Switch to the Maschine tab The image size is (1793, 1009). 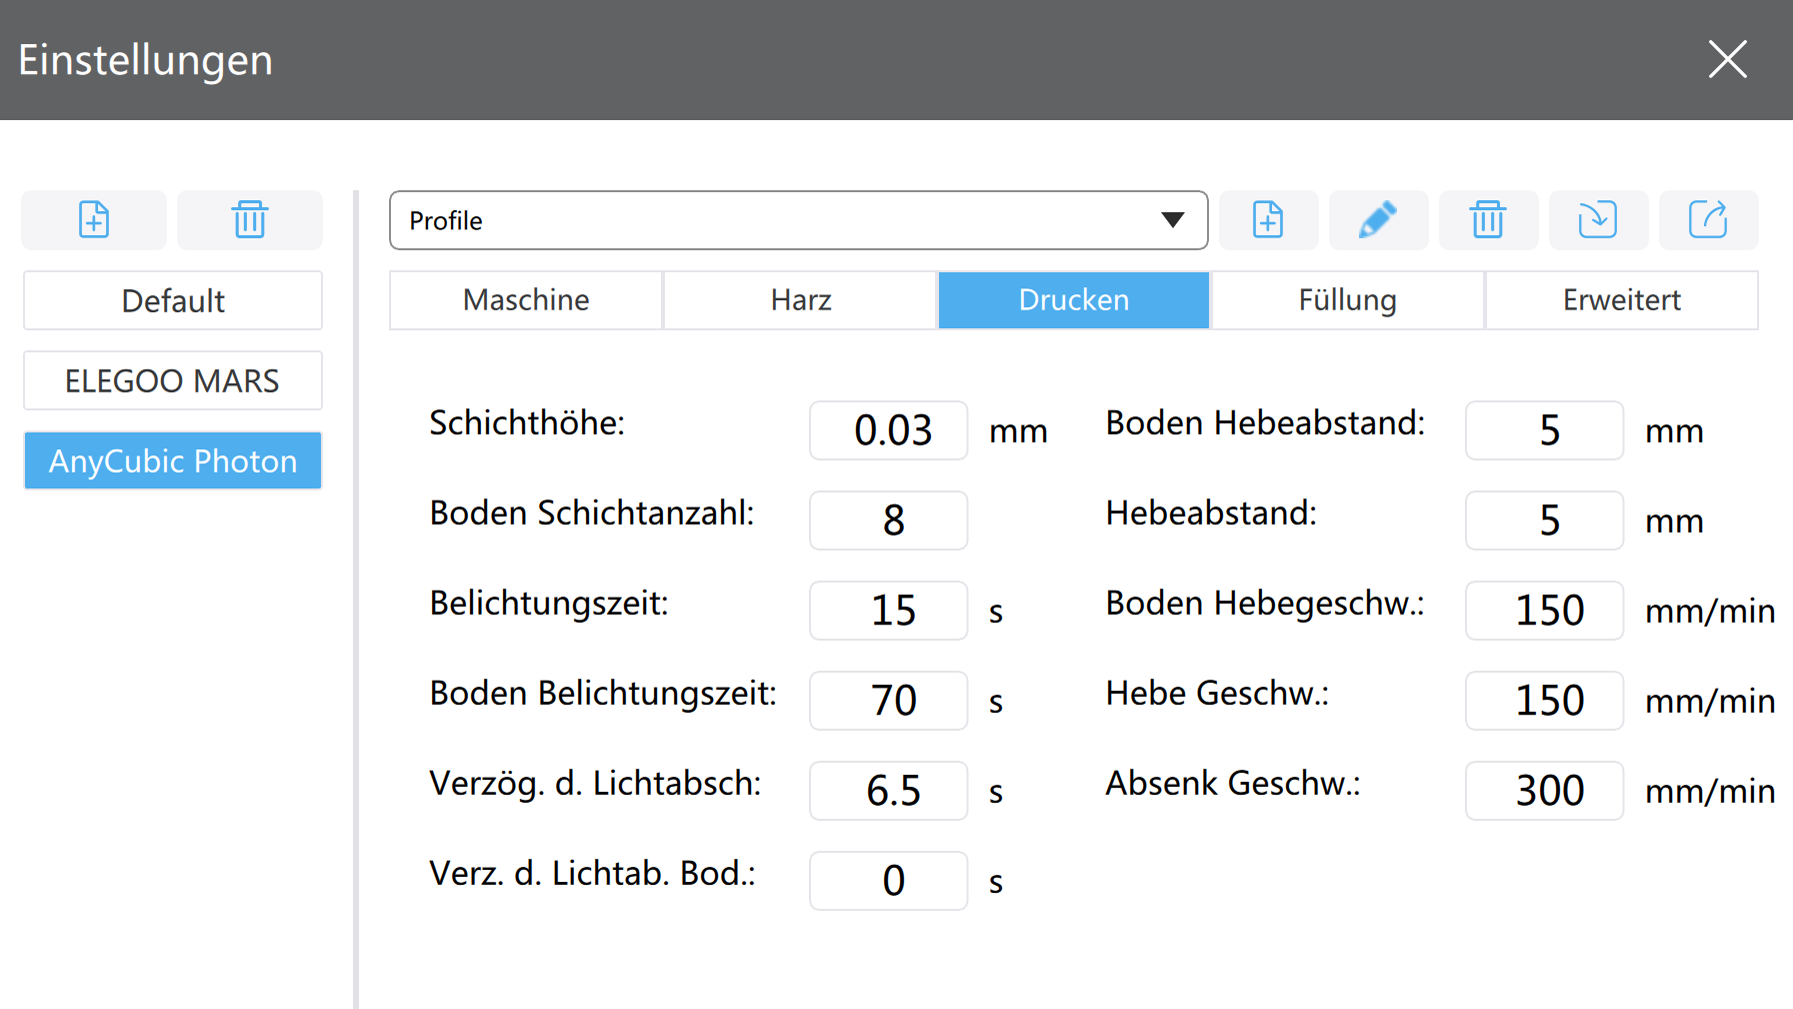[x=526, y=300]
